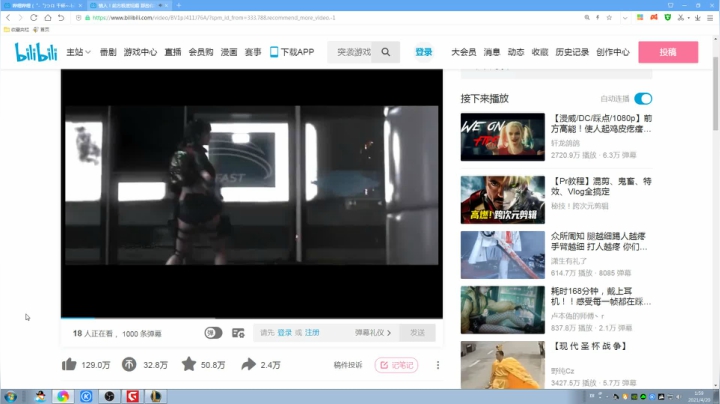Open the three-dot more options menu
This screenshot has height=404, width=720.
pyautogui.click(x=438, y=365)
